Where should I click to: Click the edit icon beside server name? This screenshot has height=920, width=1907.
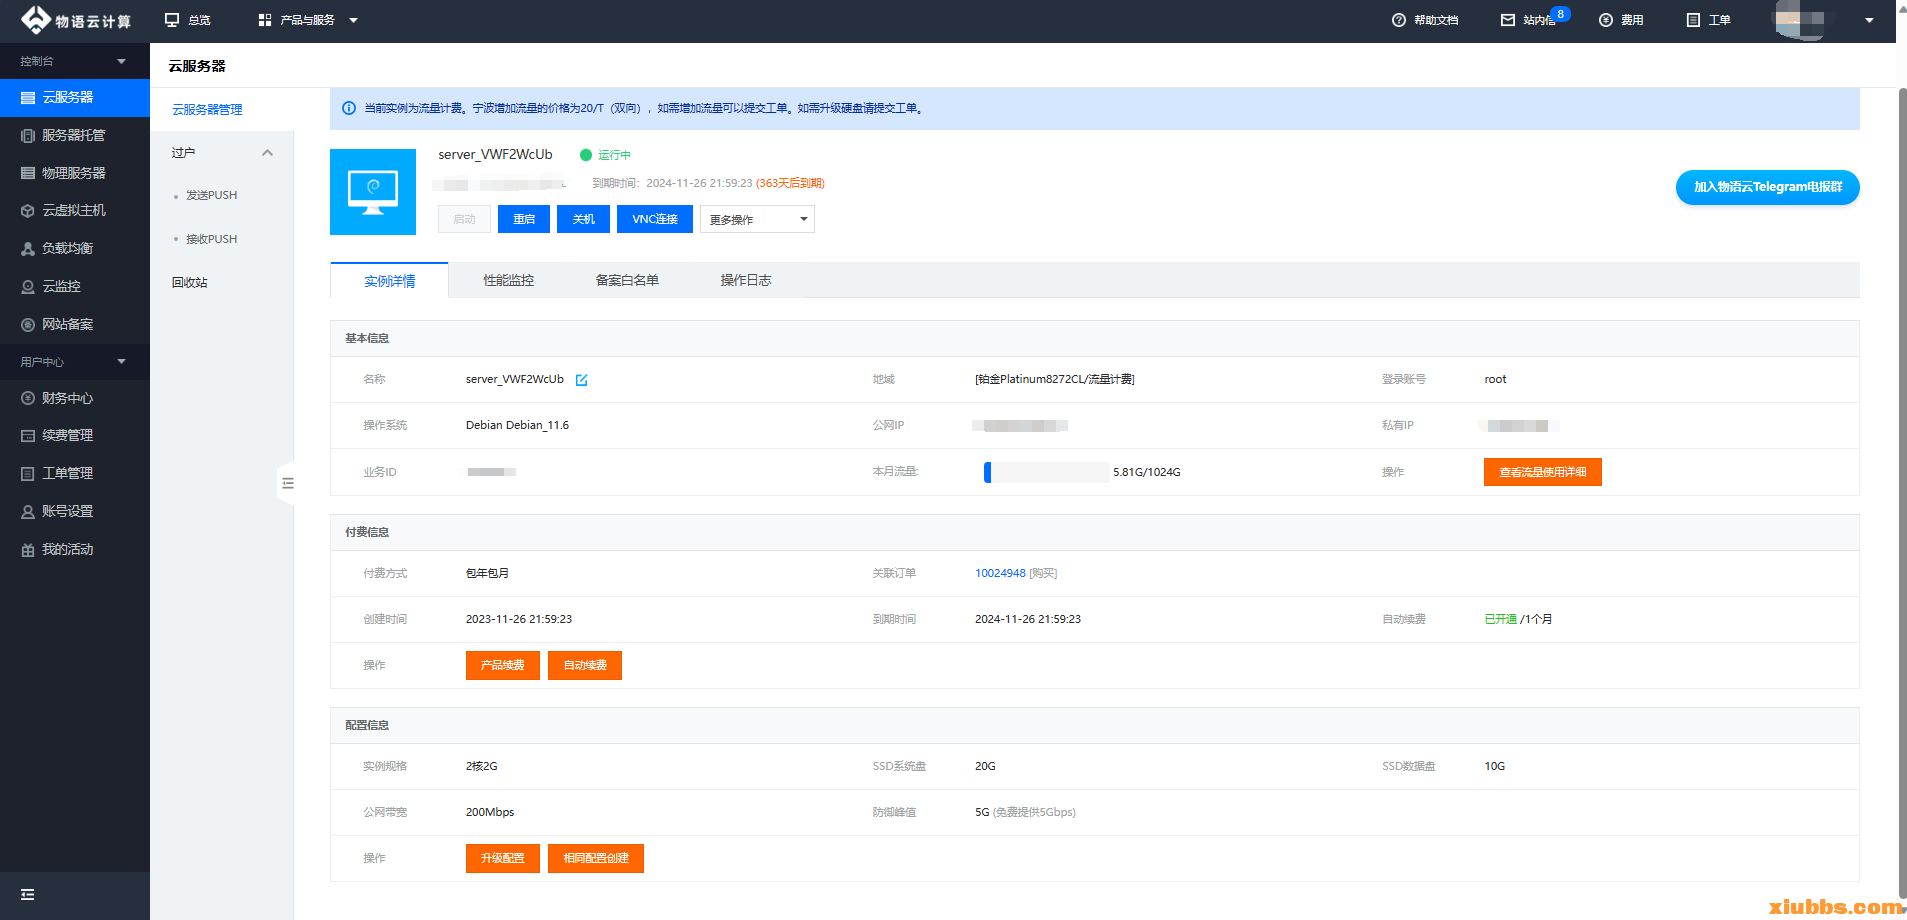point(582,380)
